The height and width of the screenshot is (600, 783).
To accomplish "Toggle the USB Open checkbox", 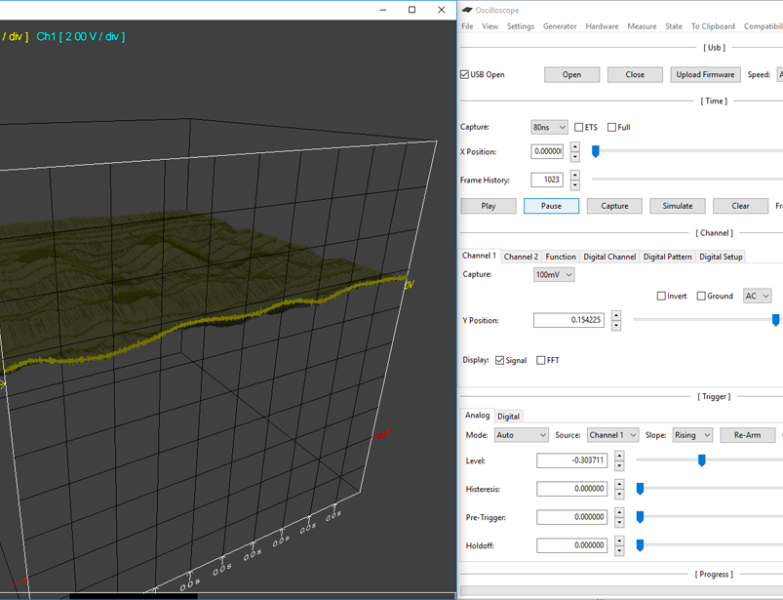I will [464, 74].
